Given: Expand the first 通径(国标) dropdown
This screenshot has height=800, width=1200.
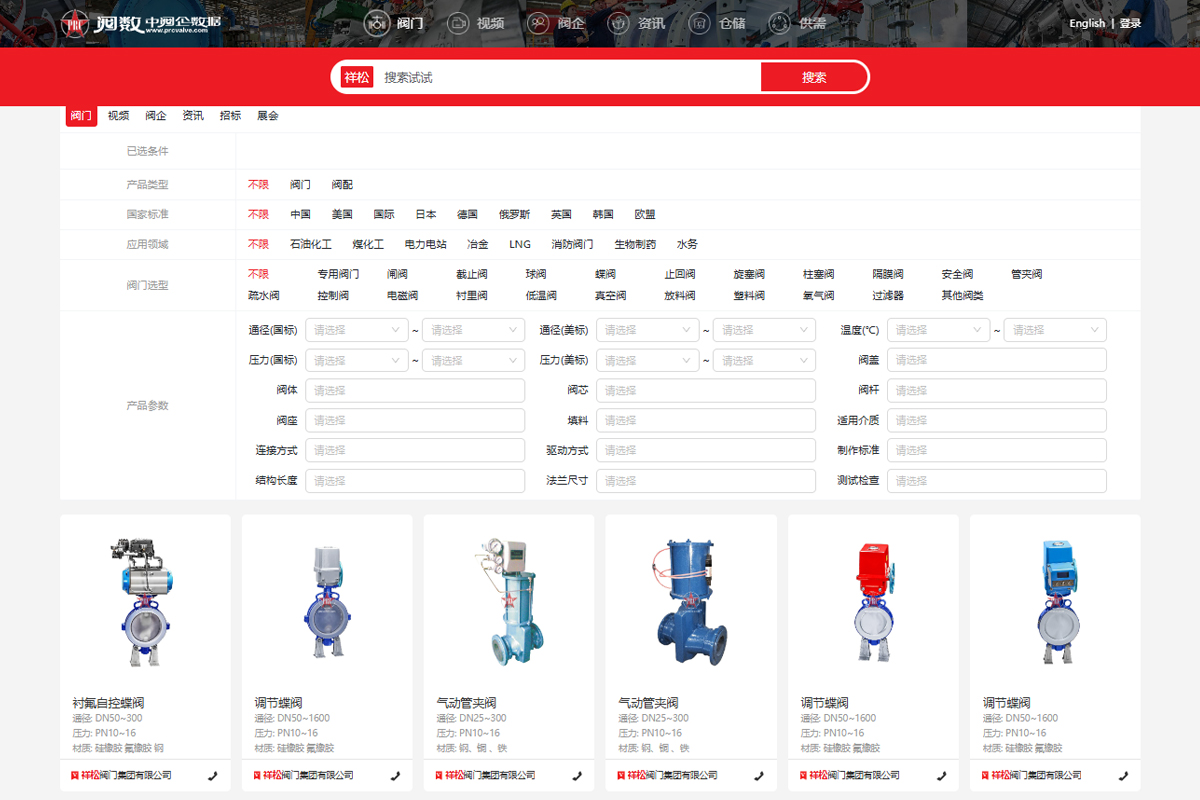Looking at the screenshot, I should 356,330.
